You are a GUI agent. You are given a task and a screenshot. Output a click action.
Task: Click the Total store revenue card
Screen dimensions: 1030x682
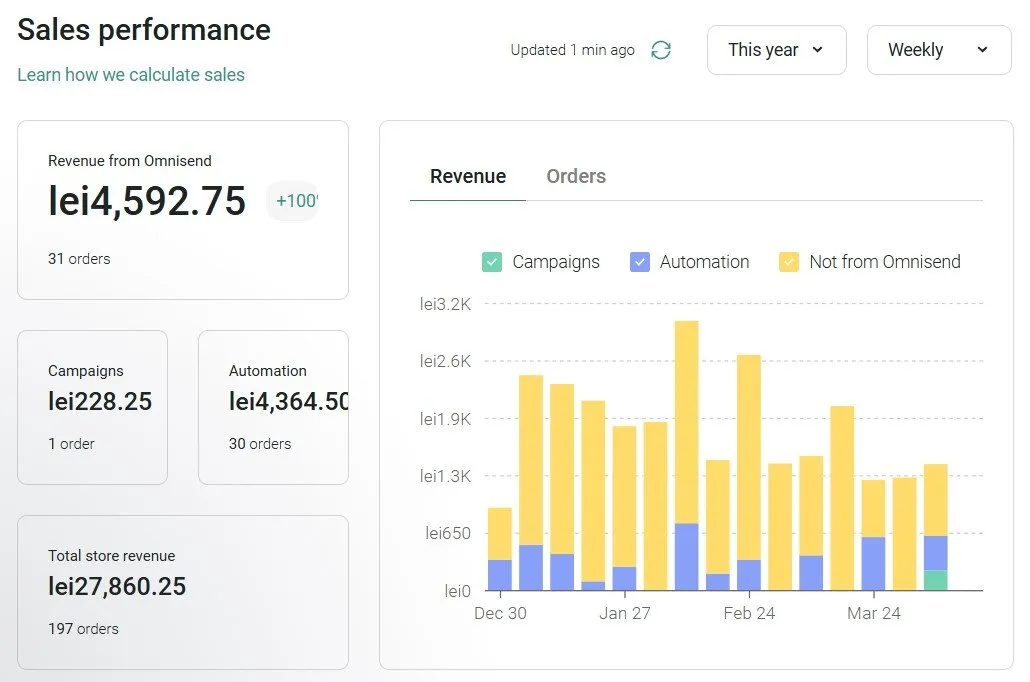coord(182,591)
